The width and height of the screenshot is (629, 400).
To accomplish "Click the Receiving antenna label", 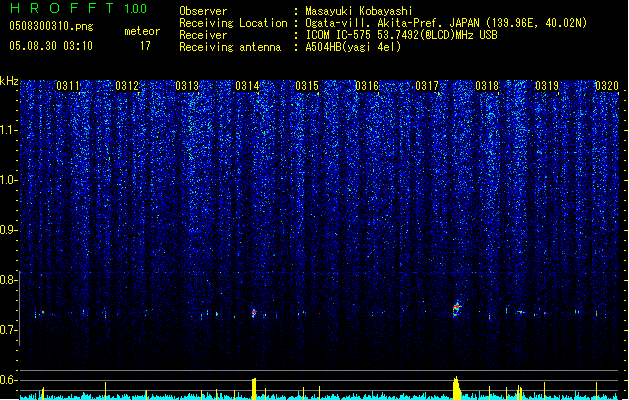I will (x=230, y=47).
